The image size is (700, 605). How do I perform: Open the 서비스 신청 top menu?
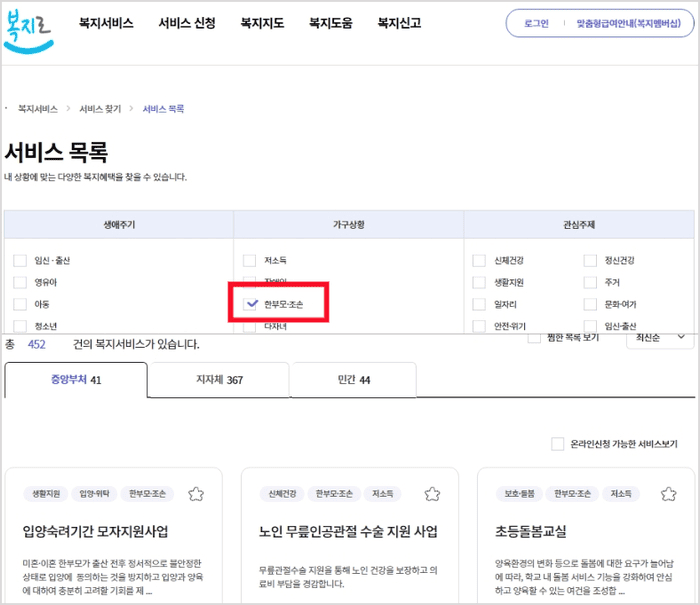coord(187,23)
